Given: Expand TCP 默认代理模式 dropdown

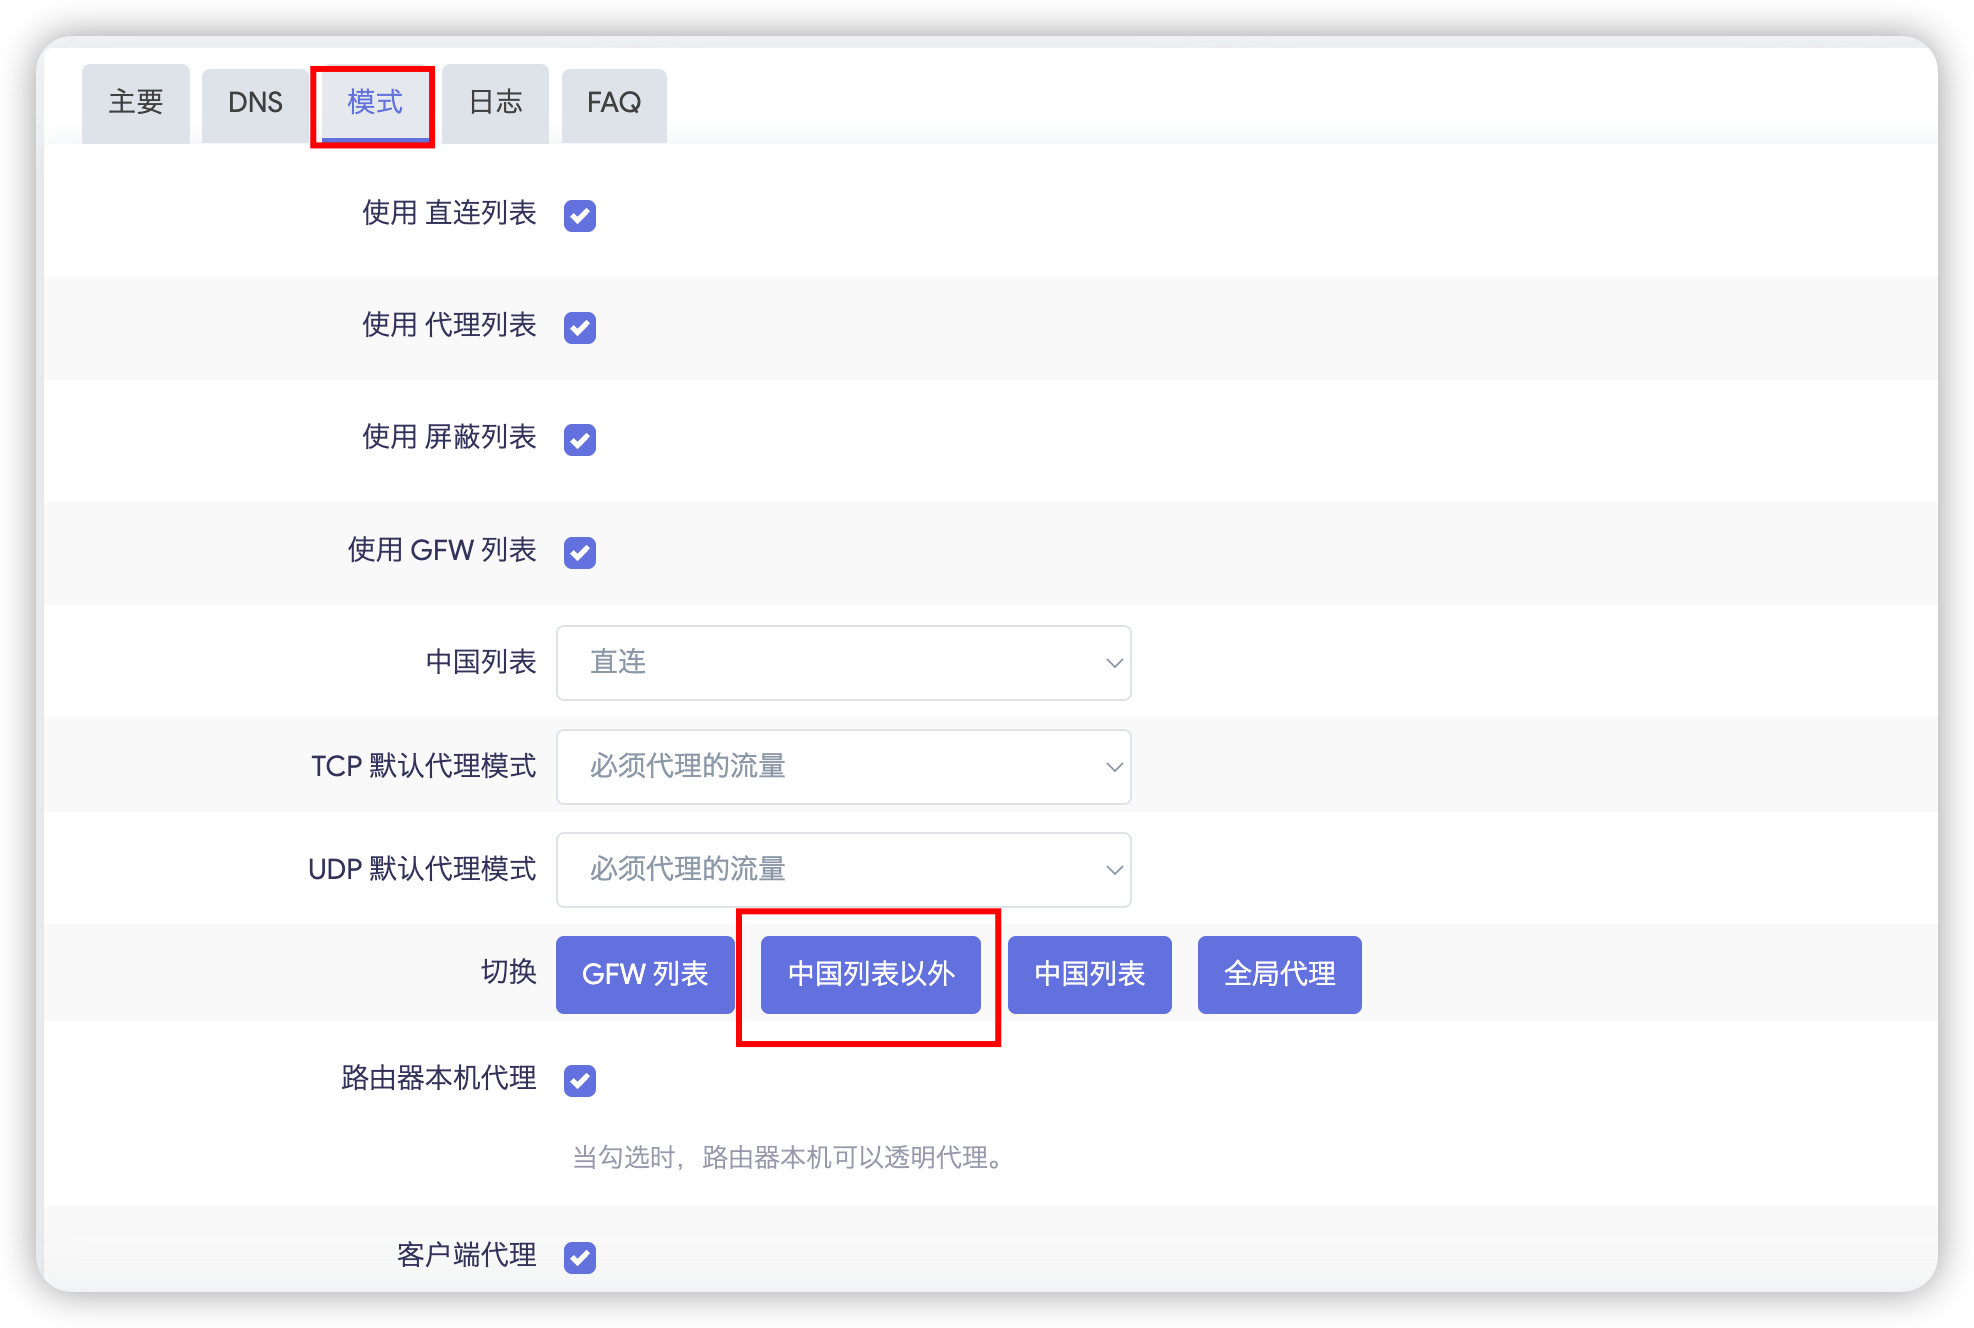Looking at the screenshot, I should 842,767.
